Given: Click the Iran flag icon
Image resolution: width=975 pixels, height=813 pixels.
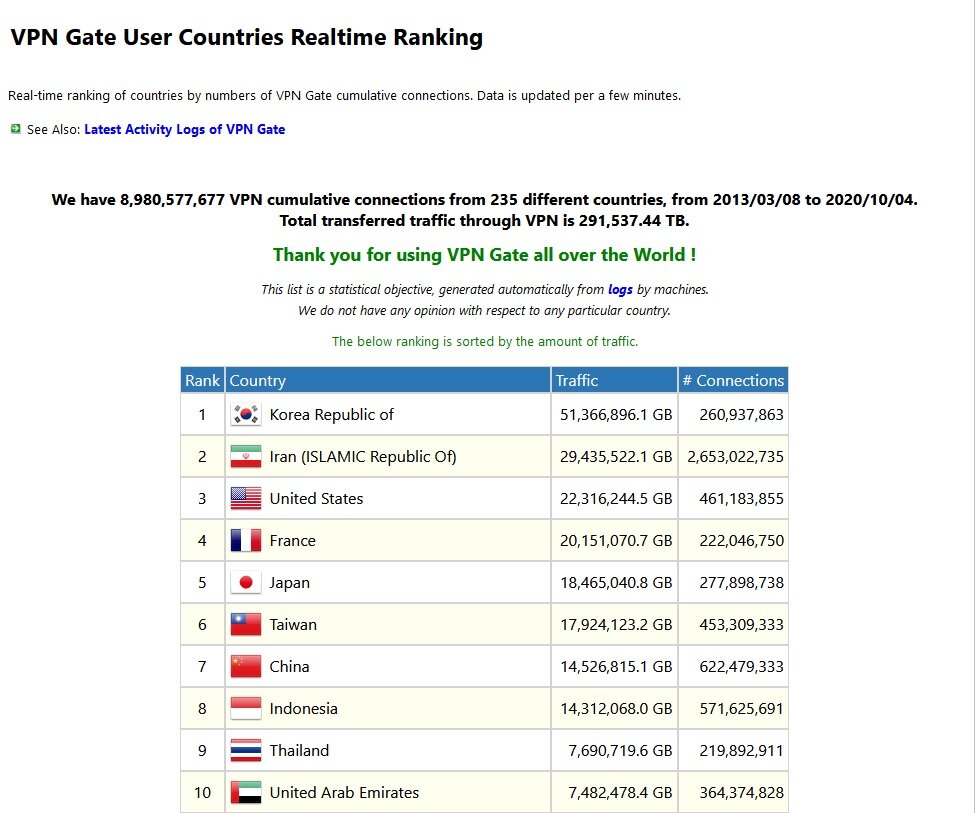Looking at the screenshot, I should pos(245,457).
